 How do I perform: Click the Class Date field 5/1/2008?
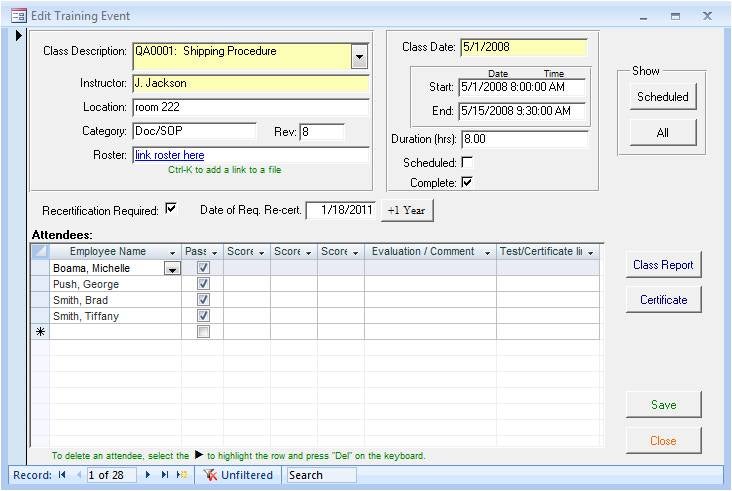(x=524, y=47)
